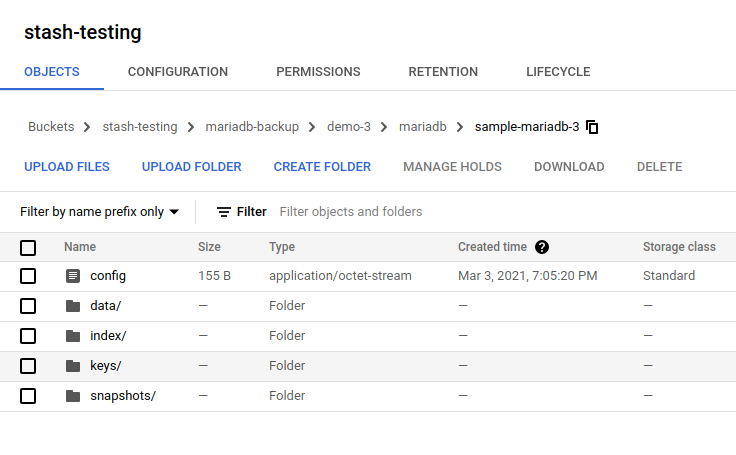Screen dimensions: 736x455
Task: Tick the snapshots/ folder checkbox
Action: coord(28,396)
